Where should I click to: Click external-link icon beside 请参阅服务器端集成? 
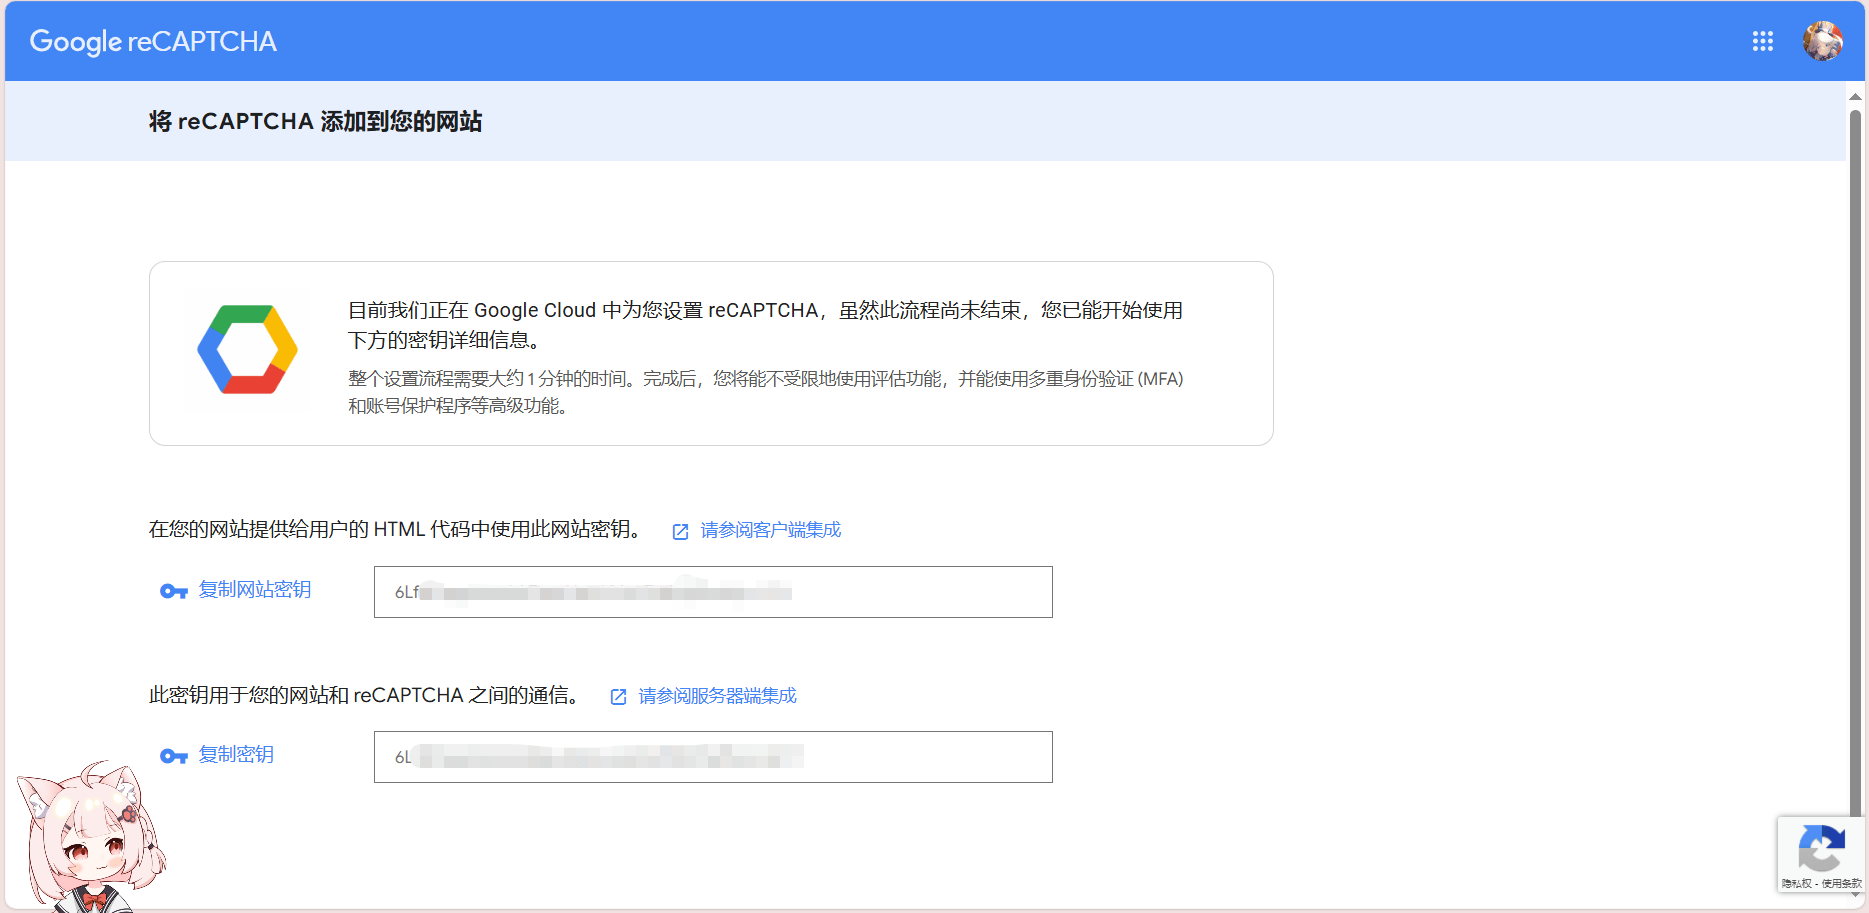click(x=618, y=697)
